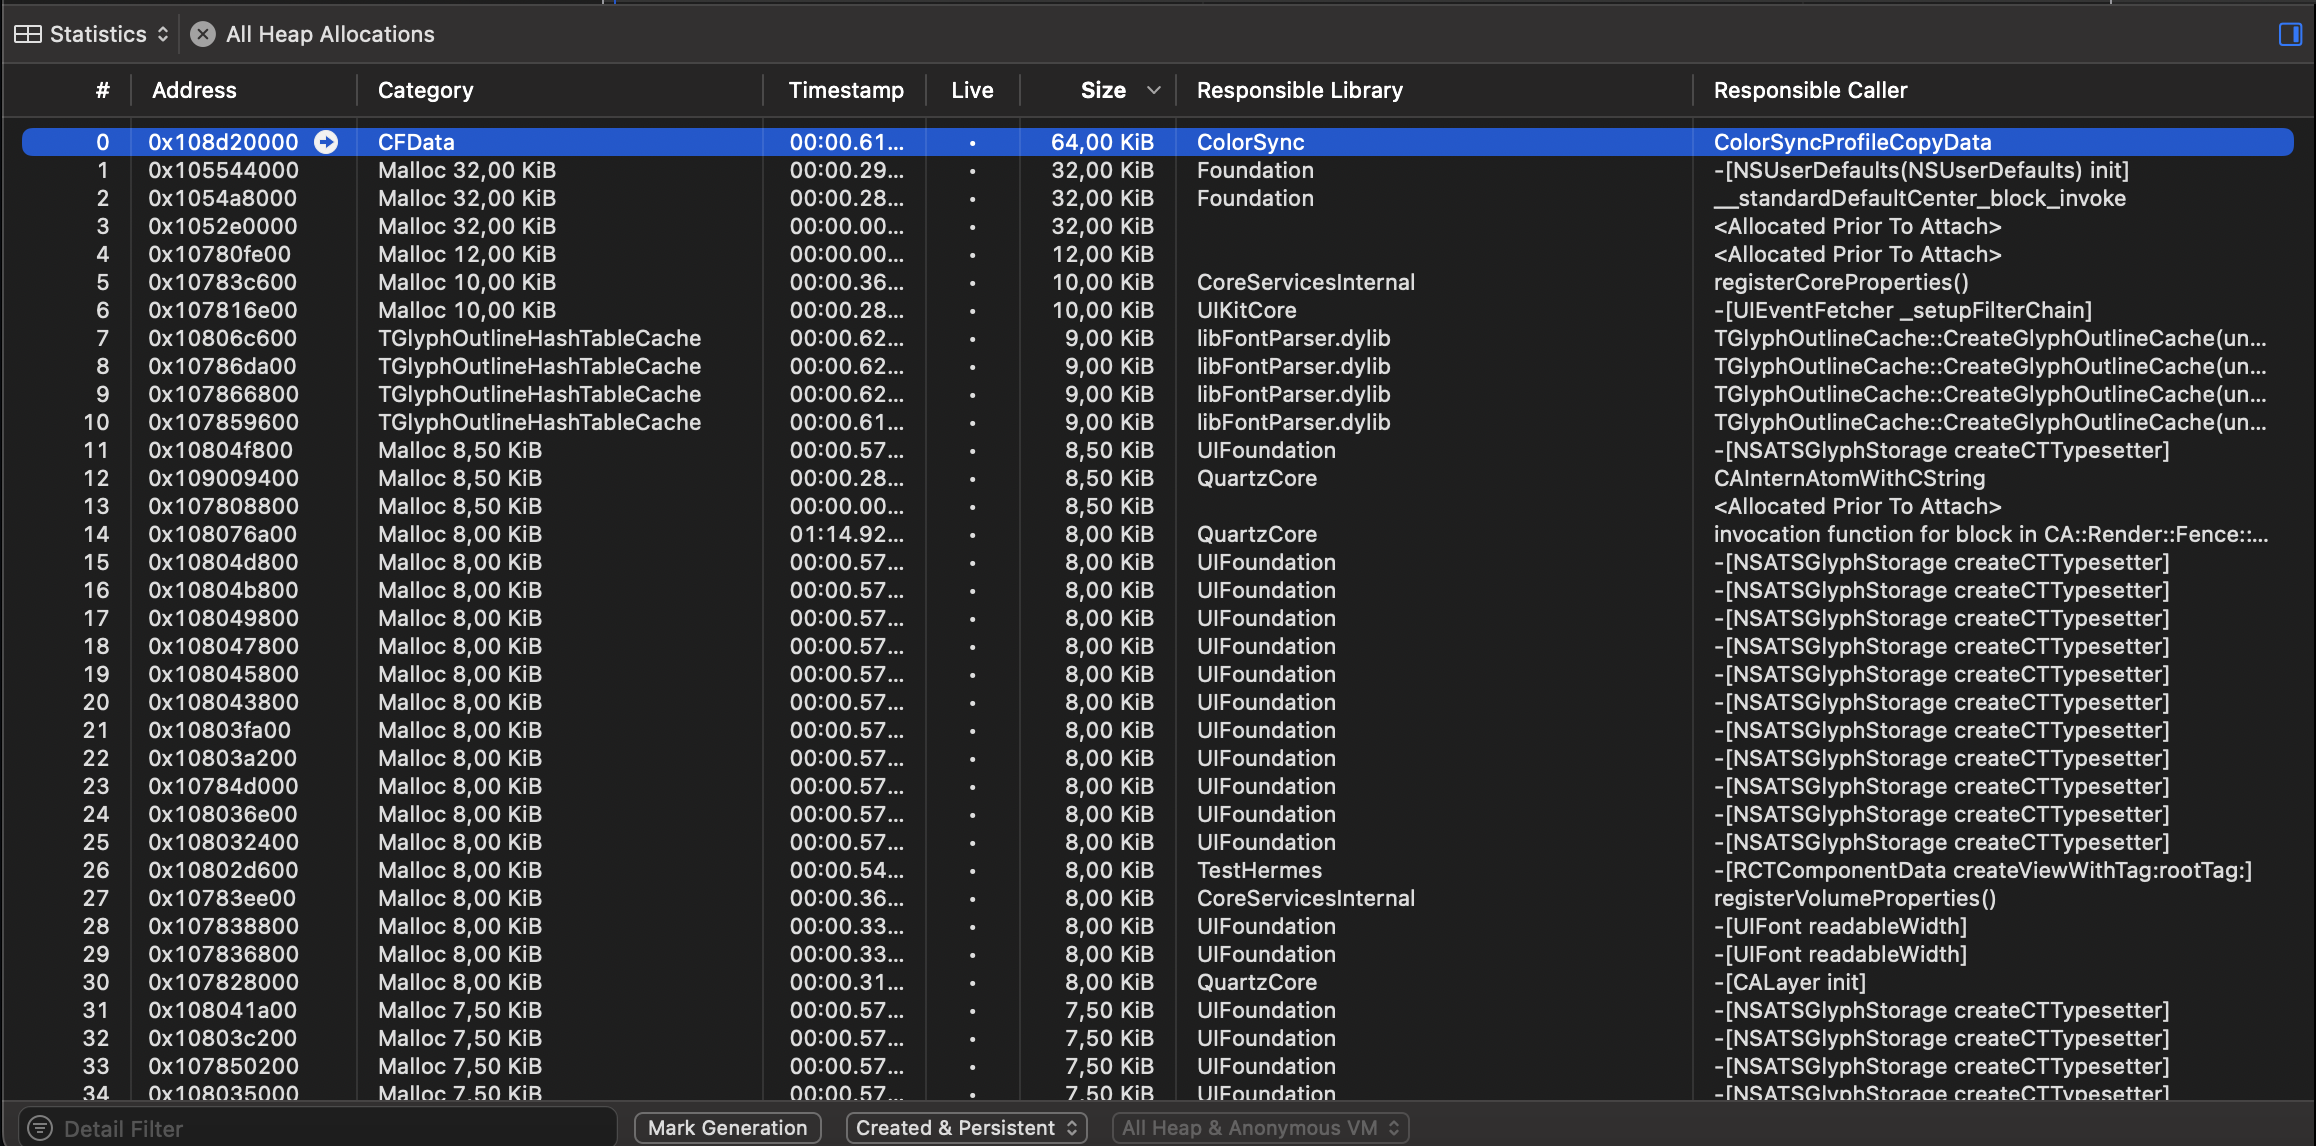
Task: Open the Statistics view selector
Action: (162, 33)
